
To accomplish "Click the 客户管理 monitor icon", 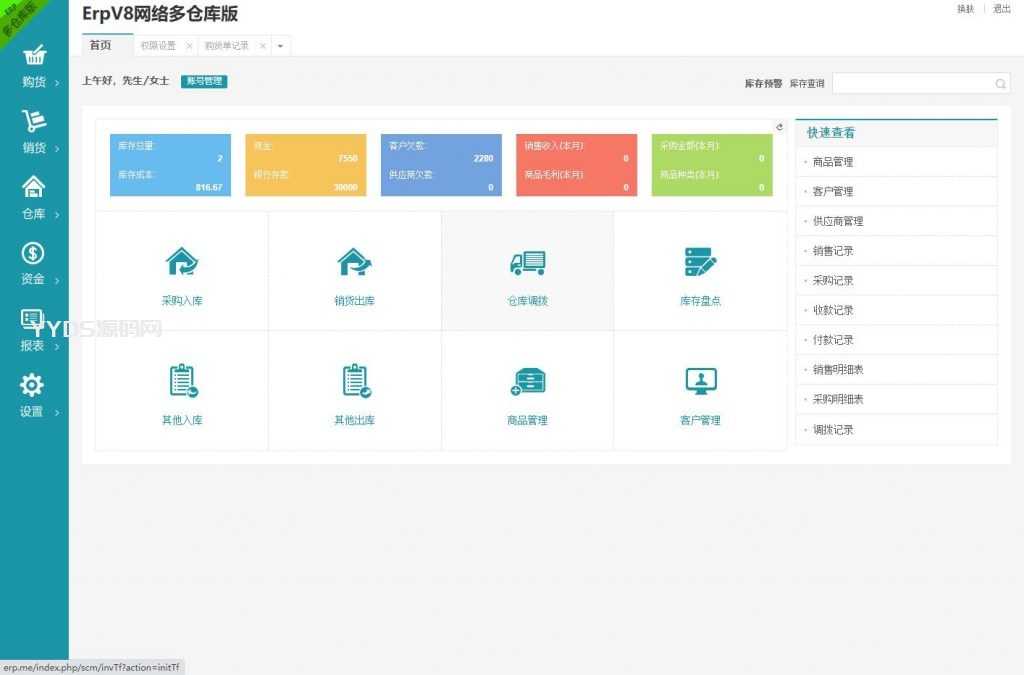I will pyautogui.click(x=700, y=381).
